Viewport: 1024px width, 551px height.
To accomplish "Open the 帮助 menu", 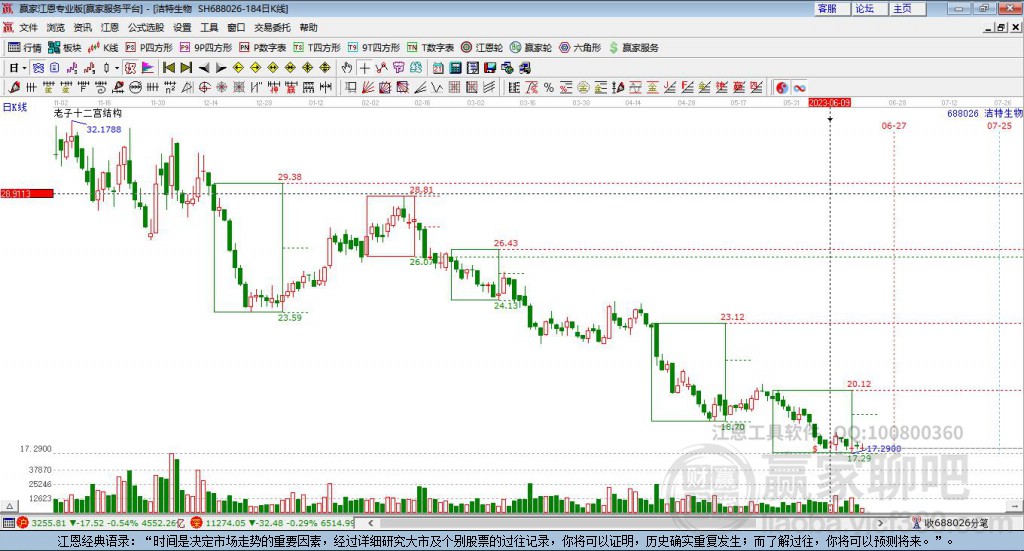I will point(308,27).
